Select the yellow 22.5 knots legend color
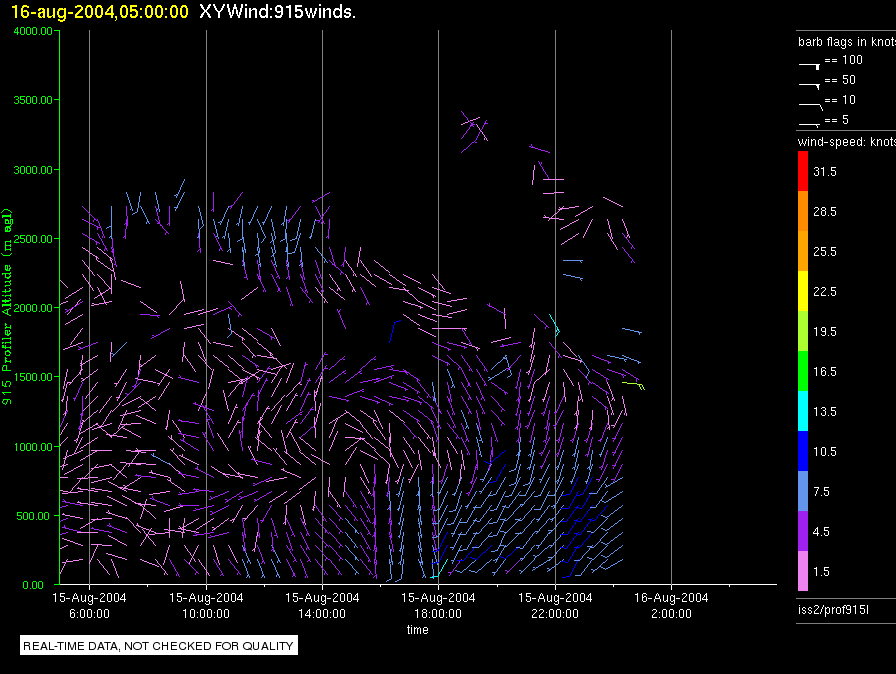The width and height of the screenshot is (896, 674). point(803,291)
